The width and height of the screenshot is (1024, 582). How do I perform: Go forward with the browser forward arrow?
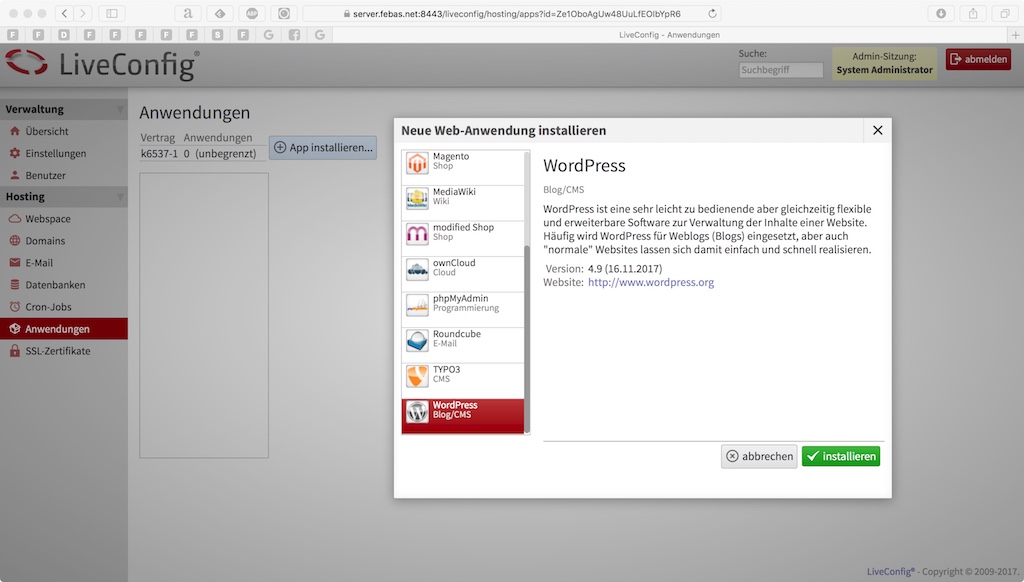82,13
